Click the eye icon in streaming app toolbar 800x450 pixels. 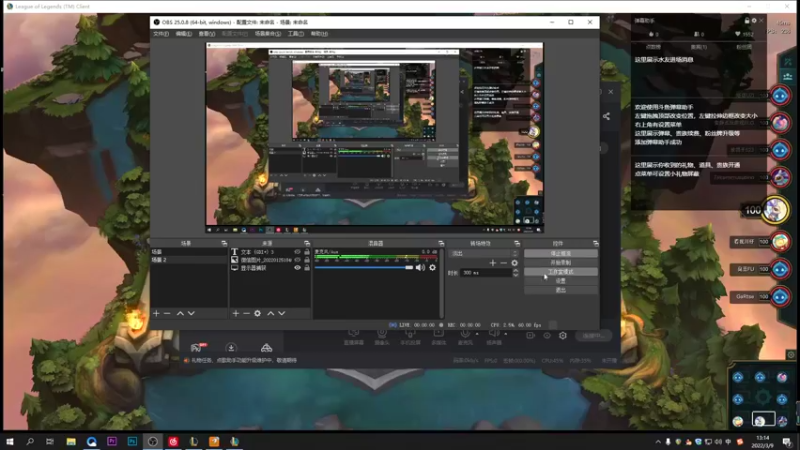547,335
